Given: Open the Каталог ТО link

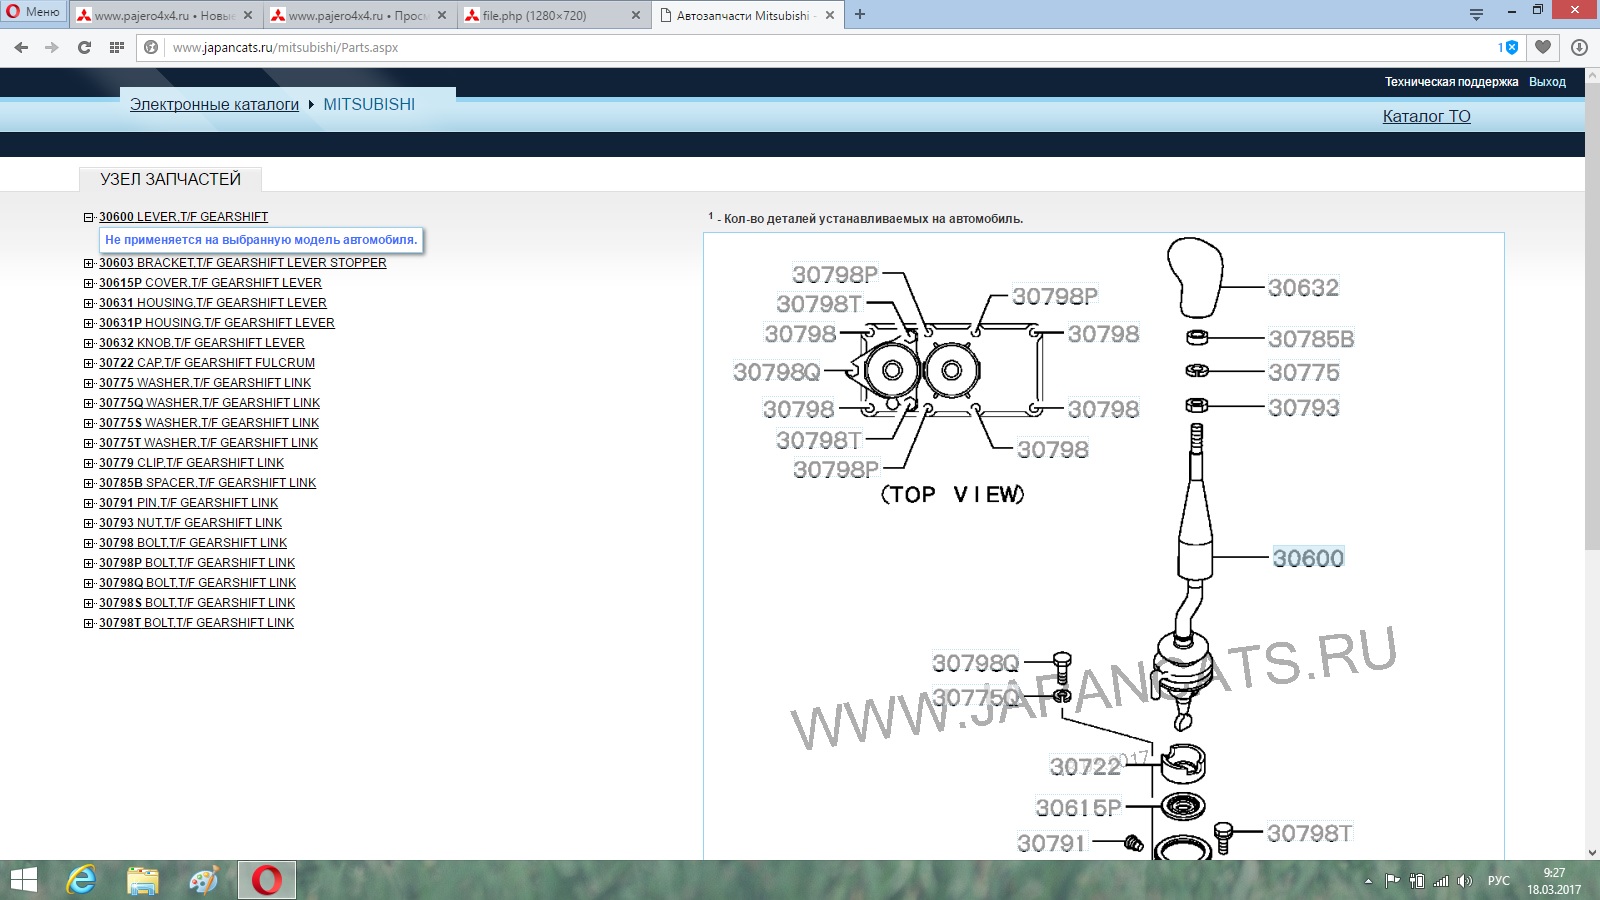Looking at the screenshot, I should tap(1426, 116).
